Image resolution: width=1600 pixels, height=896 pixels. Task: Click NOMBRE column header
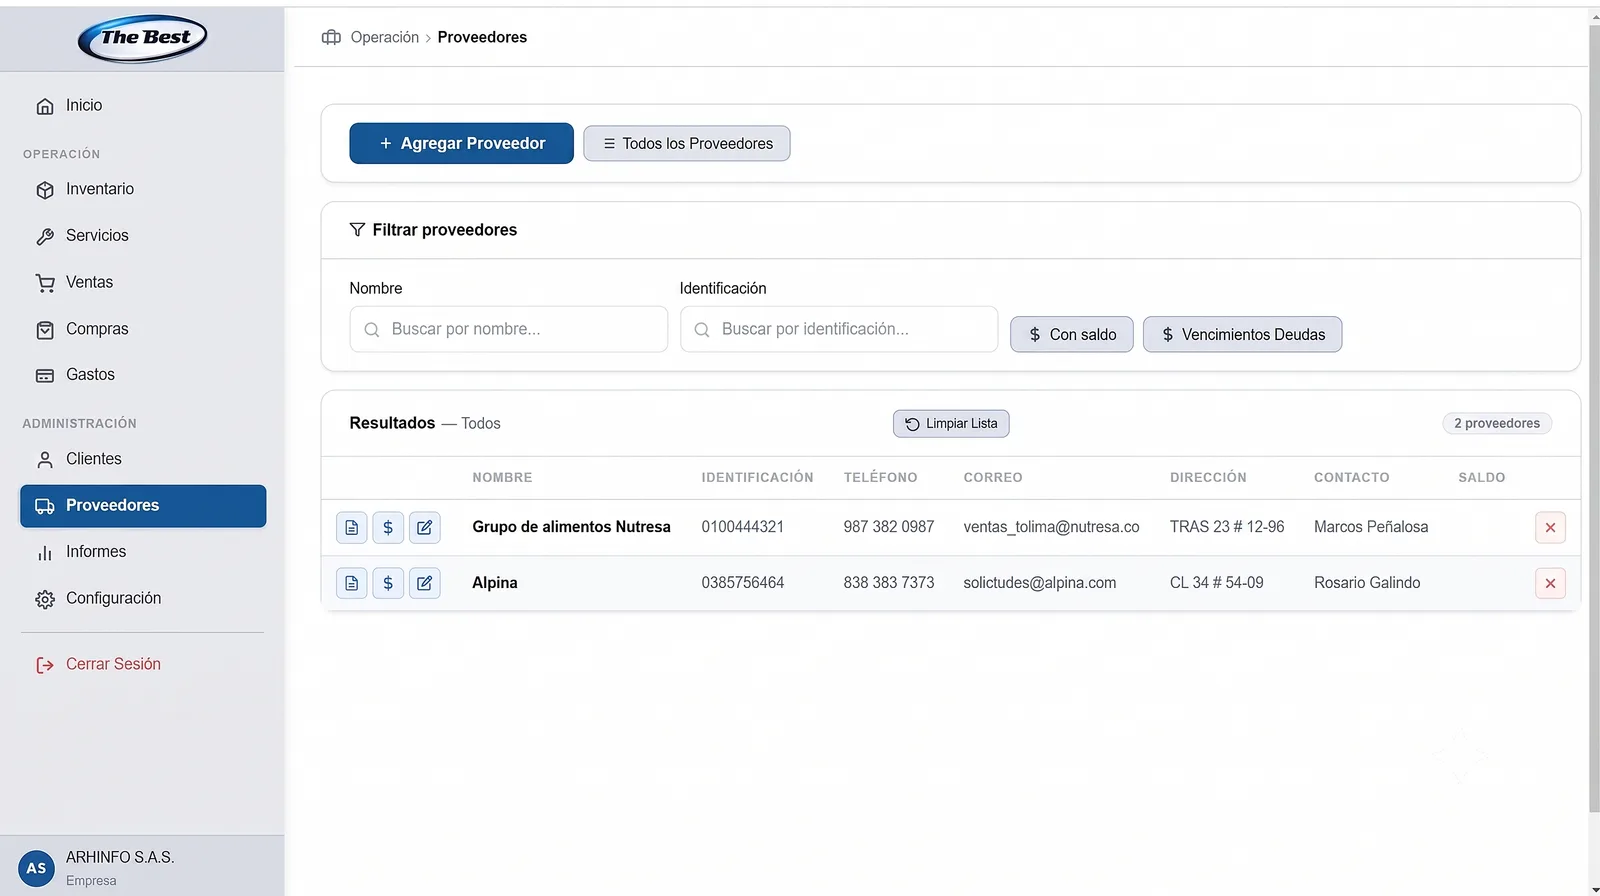502,478
